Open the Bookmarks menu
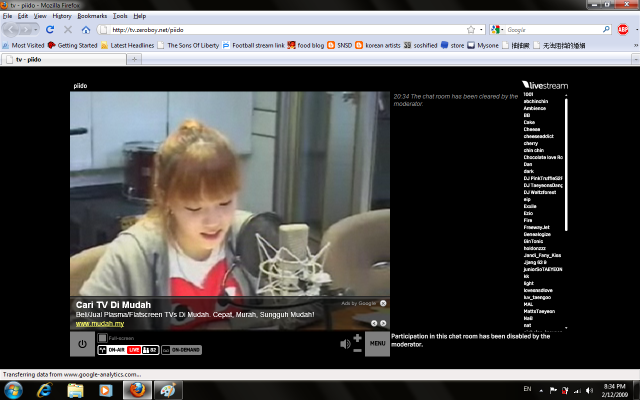The image size is (640, 400). [92, 16]
